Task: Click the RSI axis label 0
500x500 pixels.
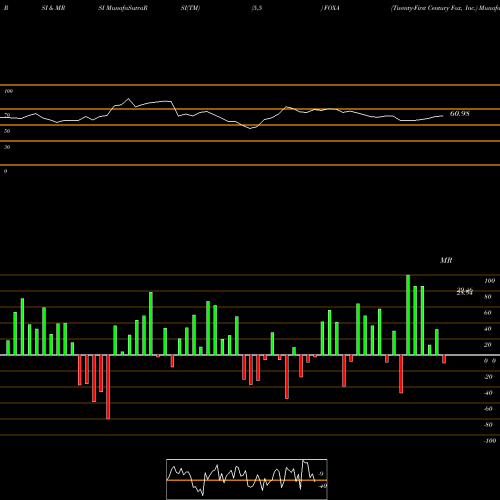Action: tap(5, 171)
